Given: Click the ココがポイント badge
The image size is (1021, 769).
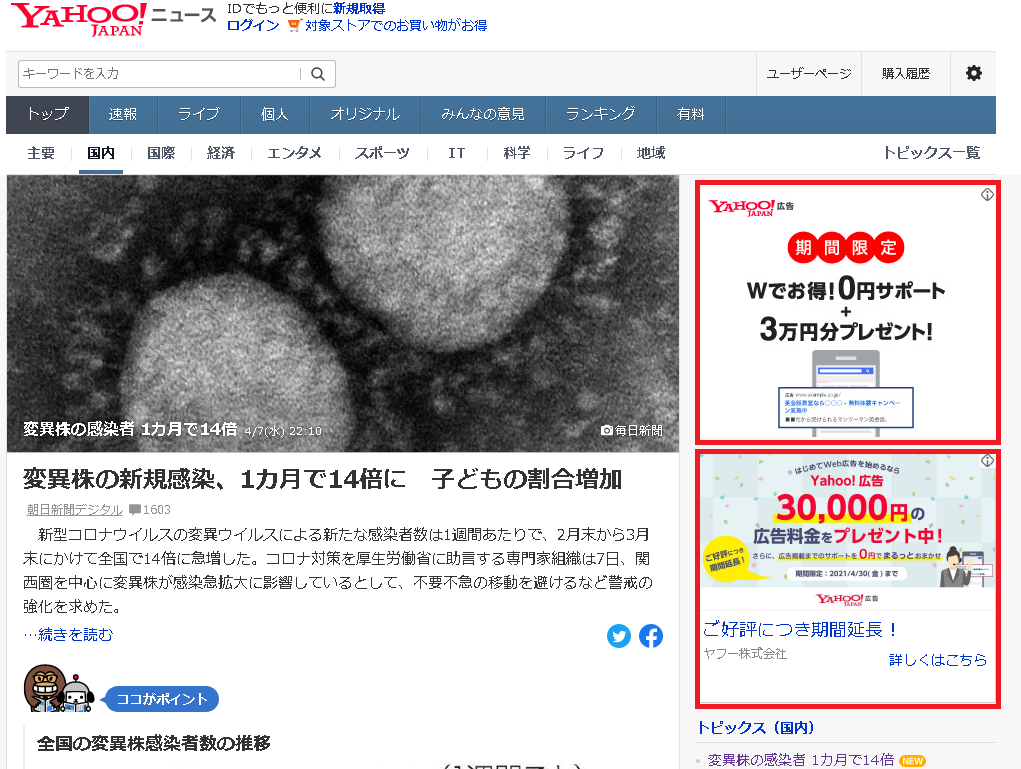Looking at the screenshot, I should coord(161,699).
